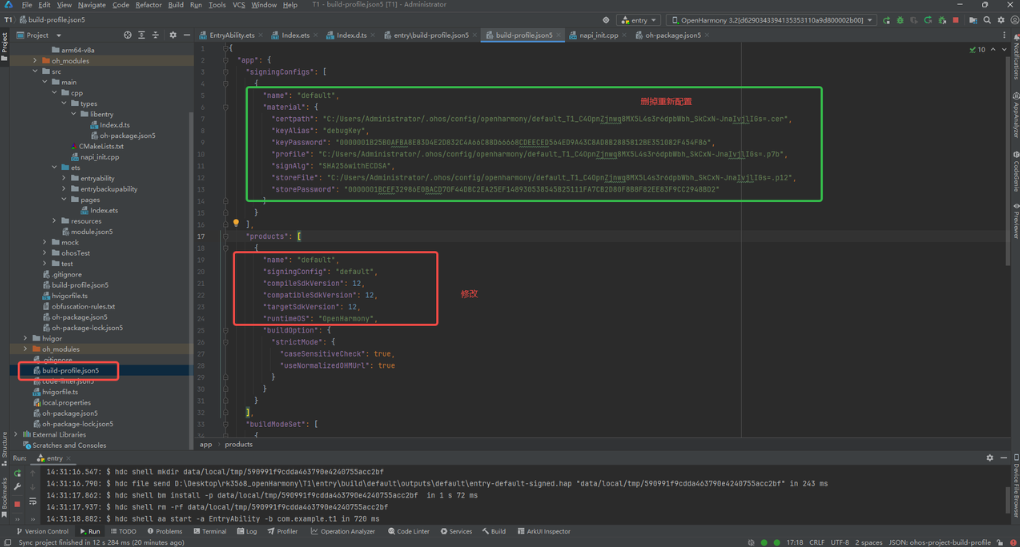
Task: Expand the hvigor folder node
Action: point(25,338)
